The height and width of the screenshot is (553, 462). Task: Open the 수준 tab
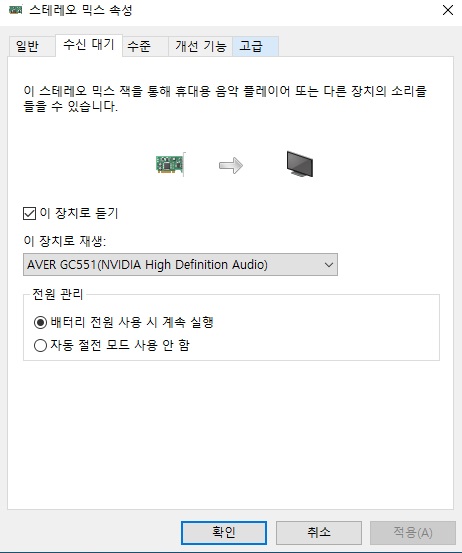[x=139, y=46]
